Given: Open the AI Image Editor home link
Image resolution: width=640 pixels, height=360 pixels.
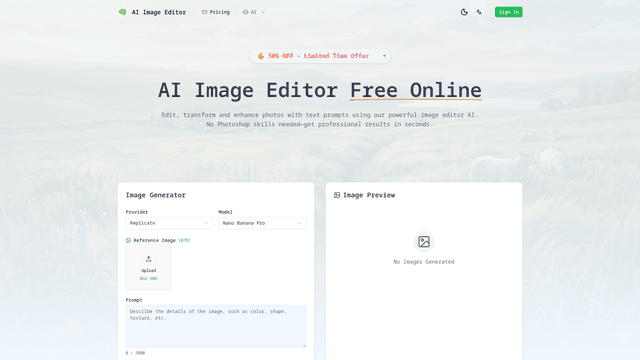Looking at the screenshot, I should pyautogui.click(x=152, y=12).
